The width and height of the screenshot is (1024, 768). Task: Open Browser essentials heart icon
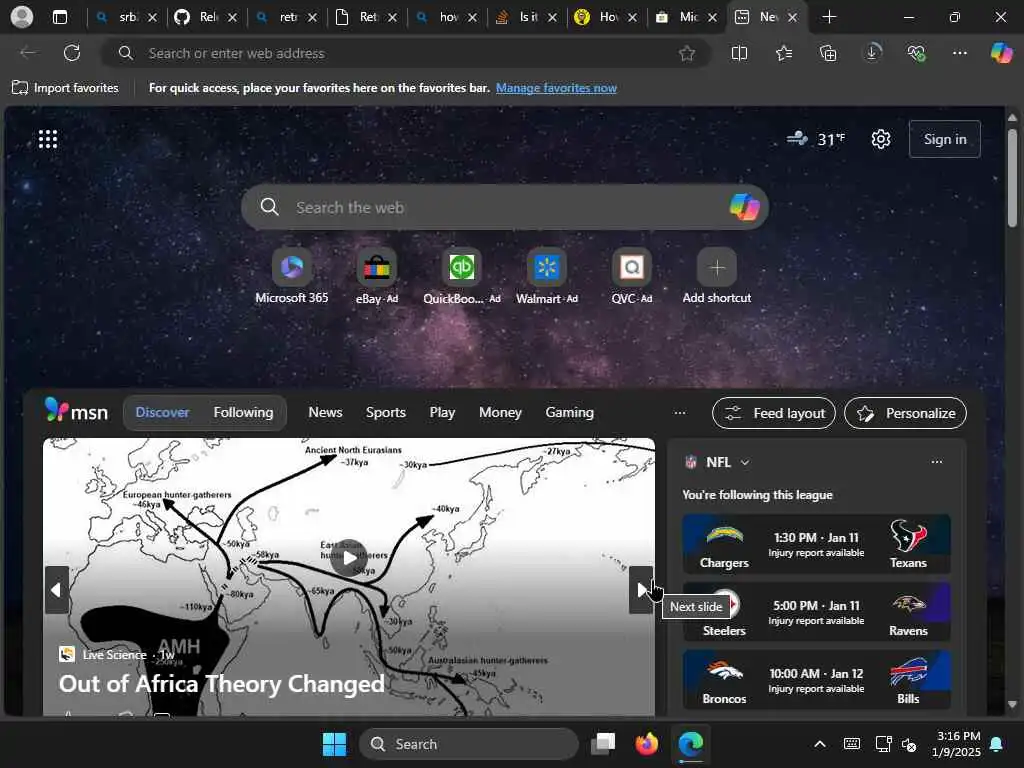(x=916, y=53)
